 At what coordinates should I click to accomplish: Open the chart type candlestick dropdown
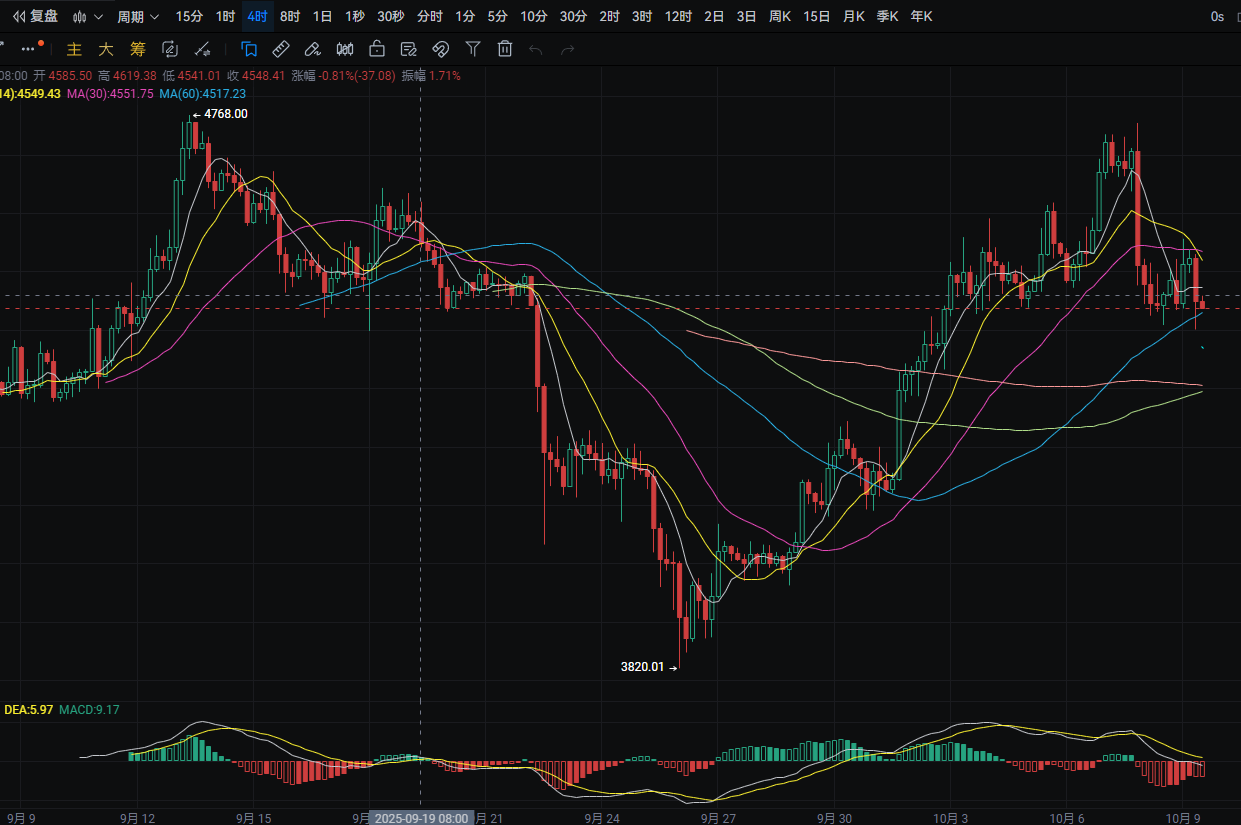(x=88, y=16)
